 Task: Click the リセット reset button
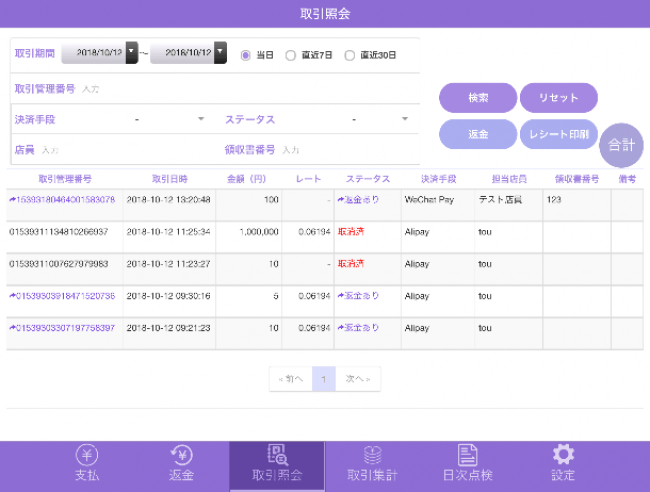coord(559,98)
